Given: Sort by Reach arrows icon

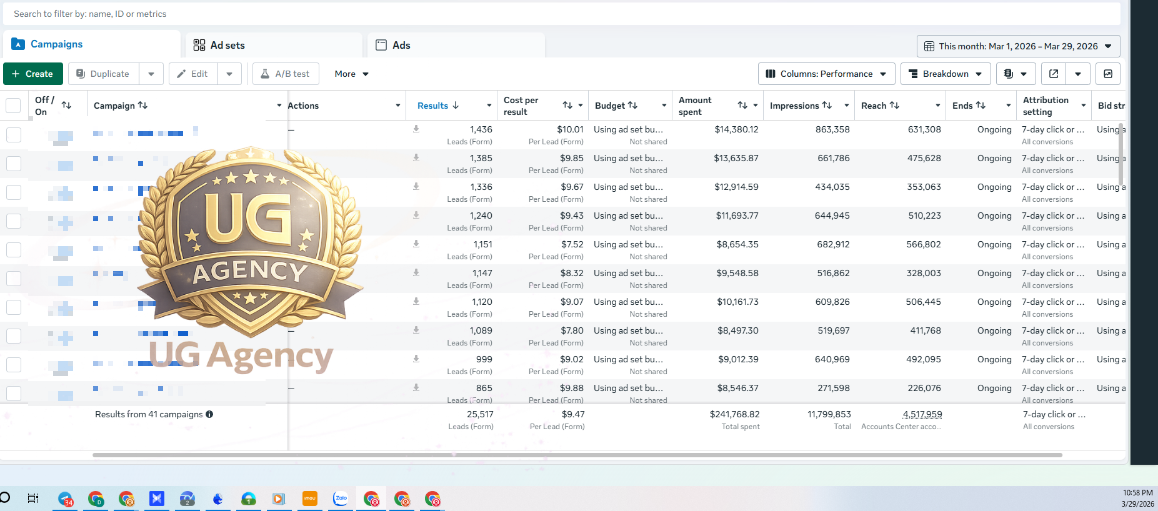Looking at the screenshot, I should [894, 106].
